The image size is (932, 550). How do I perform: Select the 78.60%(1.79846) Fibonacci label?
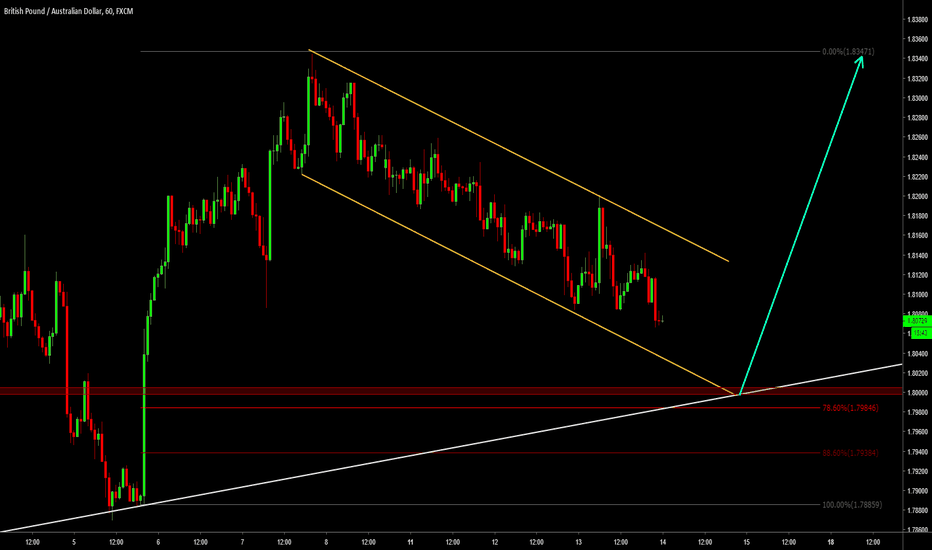850,408
